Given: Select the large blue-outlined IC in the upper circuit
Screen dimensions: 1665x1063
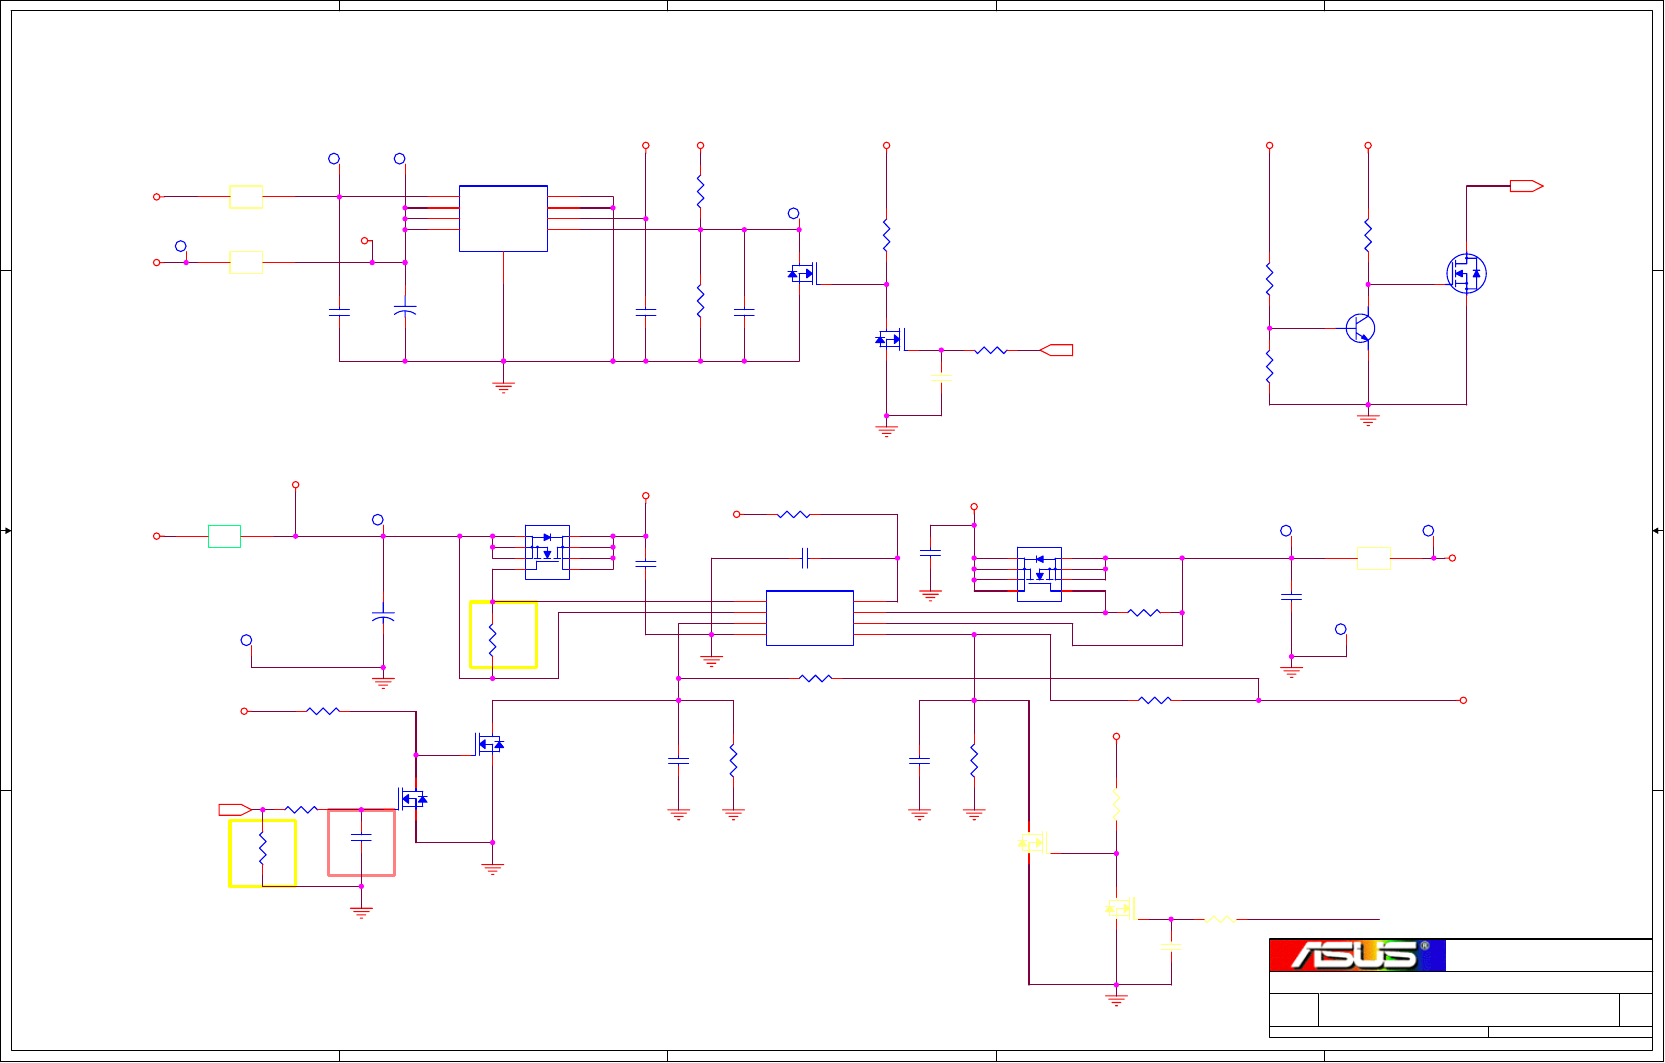Looking at the screenshot, I should [x=503, y=218].
